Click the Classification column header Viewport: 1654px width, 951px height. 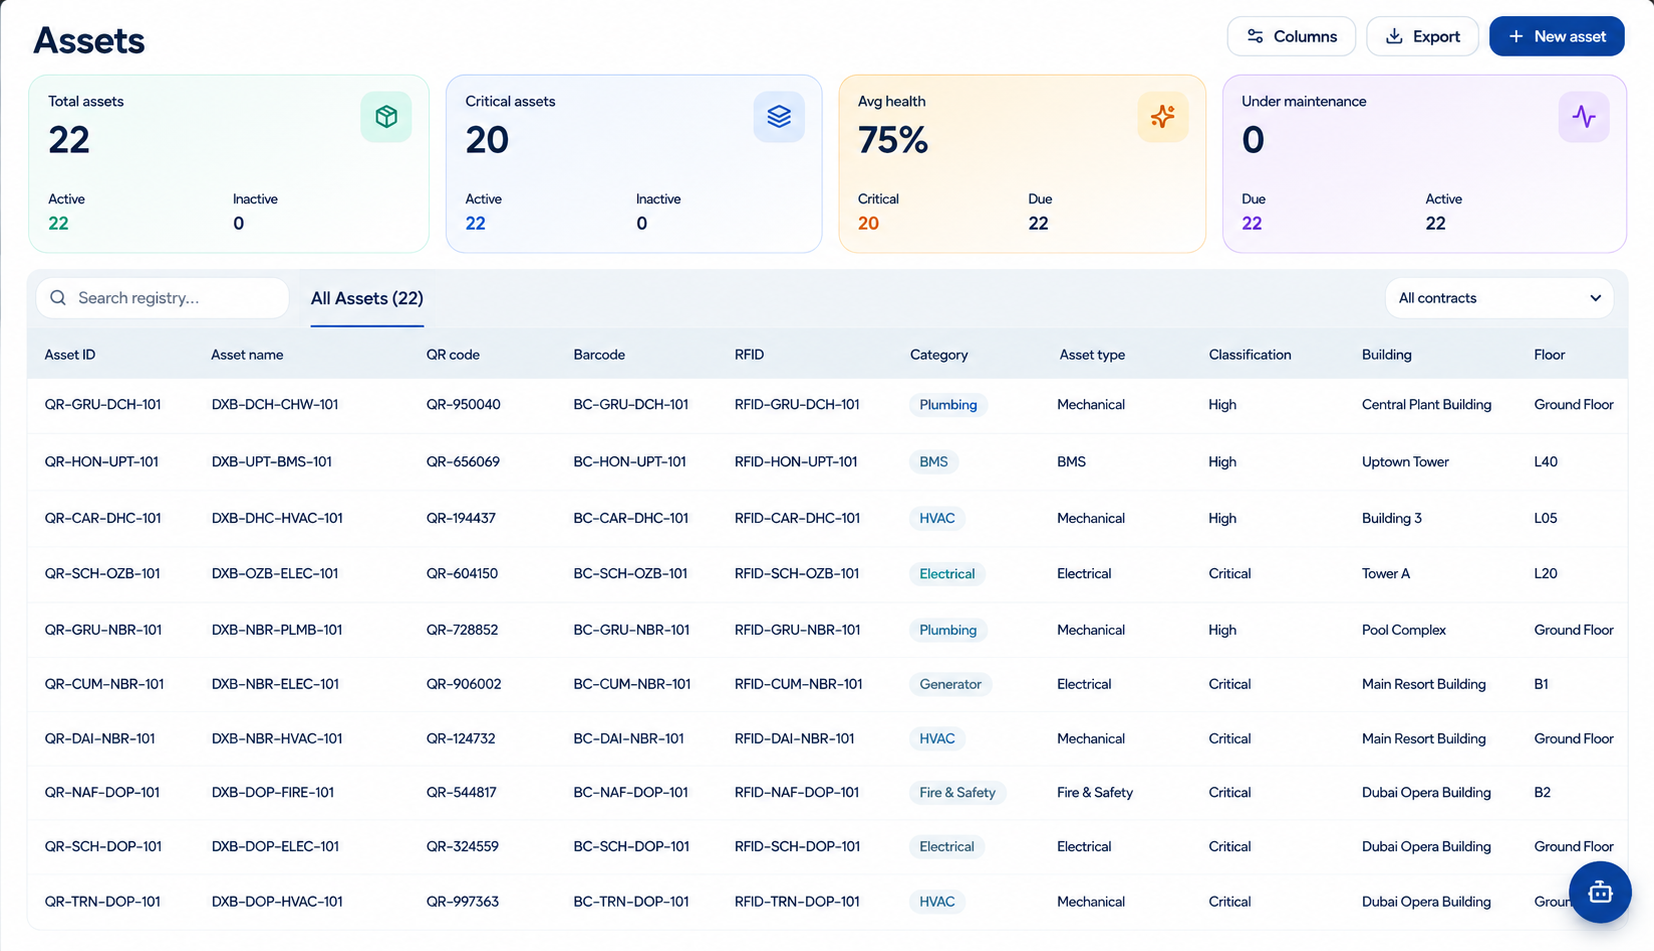click(1250, 355)
